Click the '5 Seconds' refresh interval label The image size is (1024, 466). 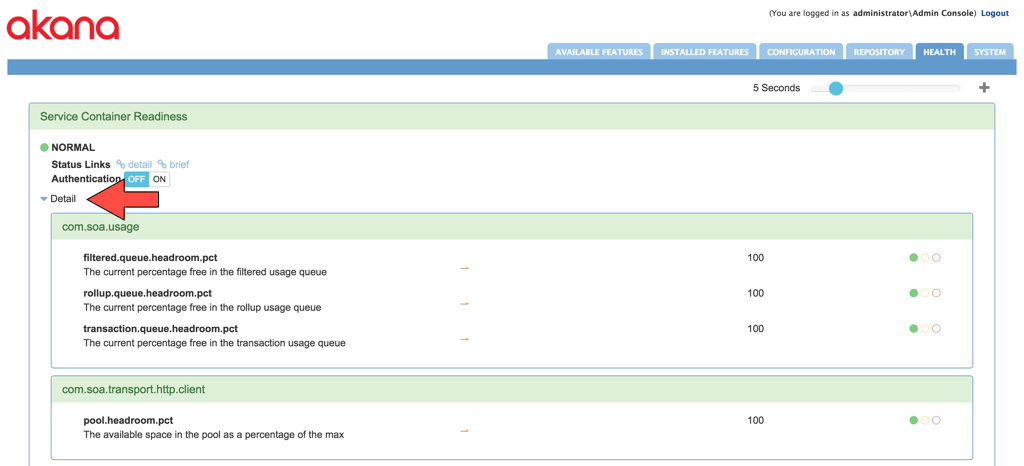pos(776,88)
